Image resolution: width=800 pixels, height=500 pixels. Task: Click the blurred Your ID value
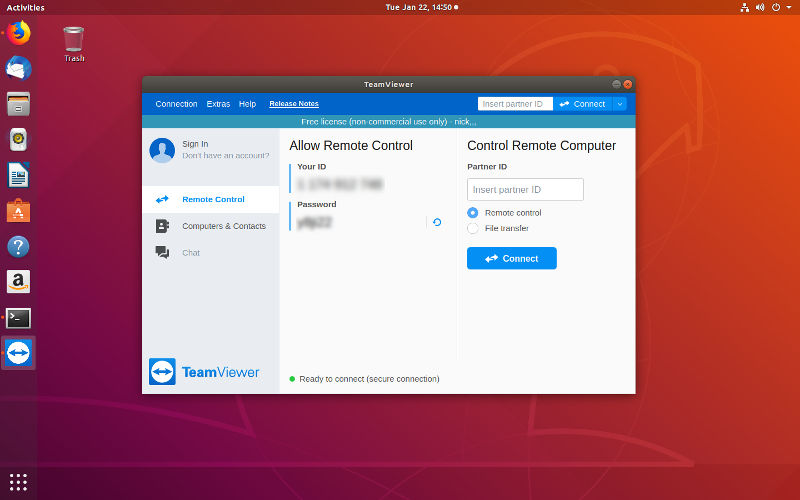pos(340,184)
